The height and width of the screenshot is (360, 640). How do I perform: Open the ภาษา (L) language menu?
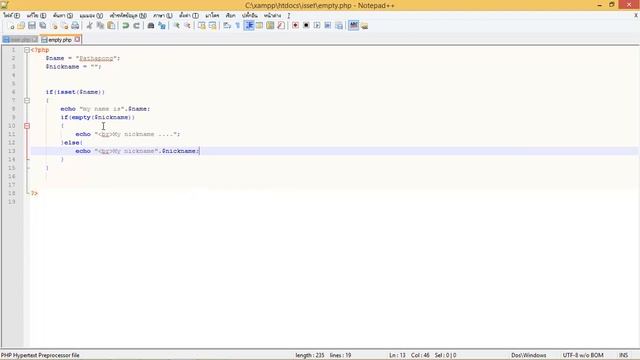163,16
